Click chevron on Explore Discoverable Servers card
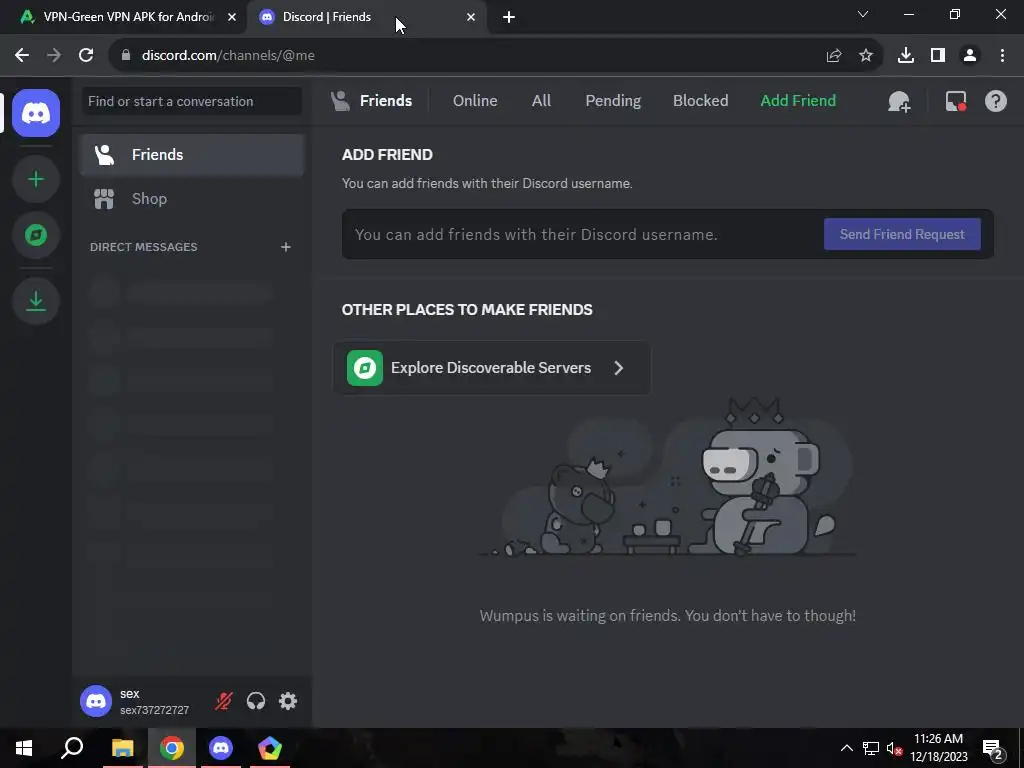Screen dimensions: 1024x768 click(x=618, y=368)
